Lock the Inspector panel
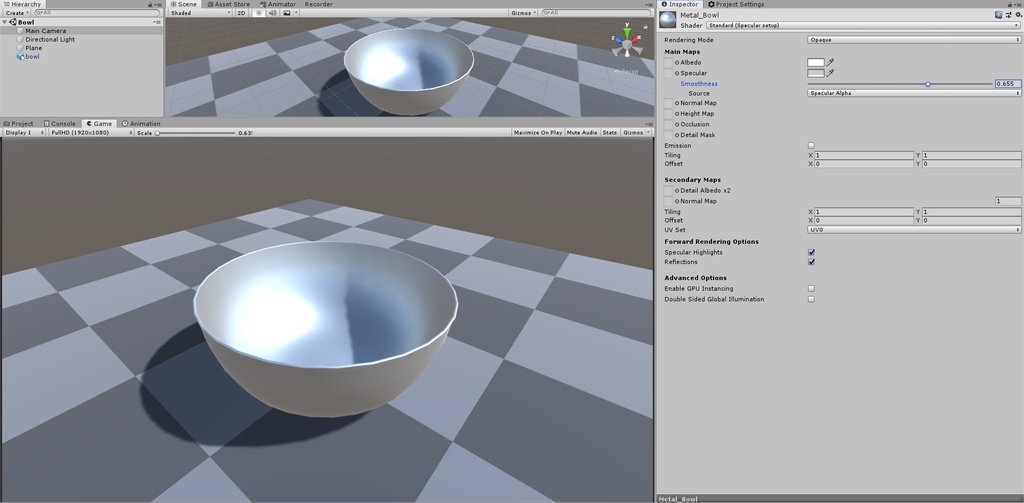The width and height of the screenshot is (1024, 503). (x=1010, y=4)
